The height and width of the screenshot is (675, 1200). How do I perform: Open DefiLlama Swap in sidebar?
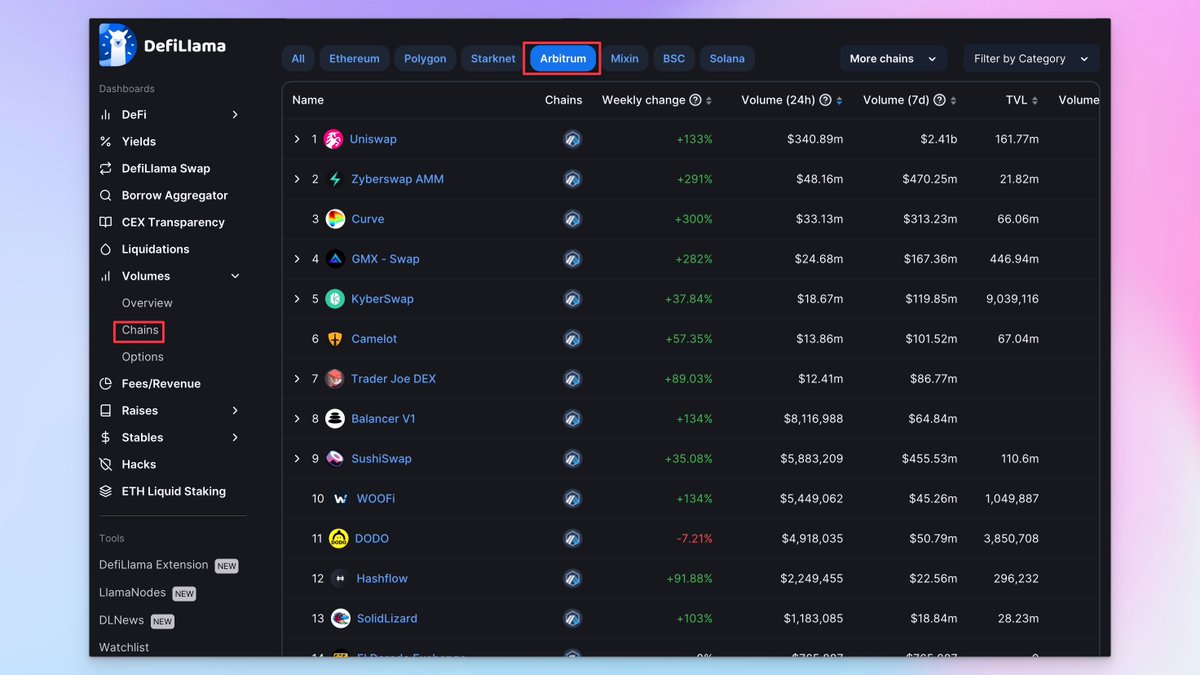click(x=166, y=169)
